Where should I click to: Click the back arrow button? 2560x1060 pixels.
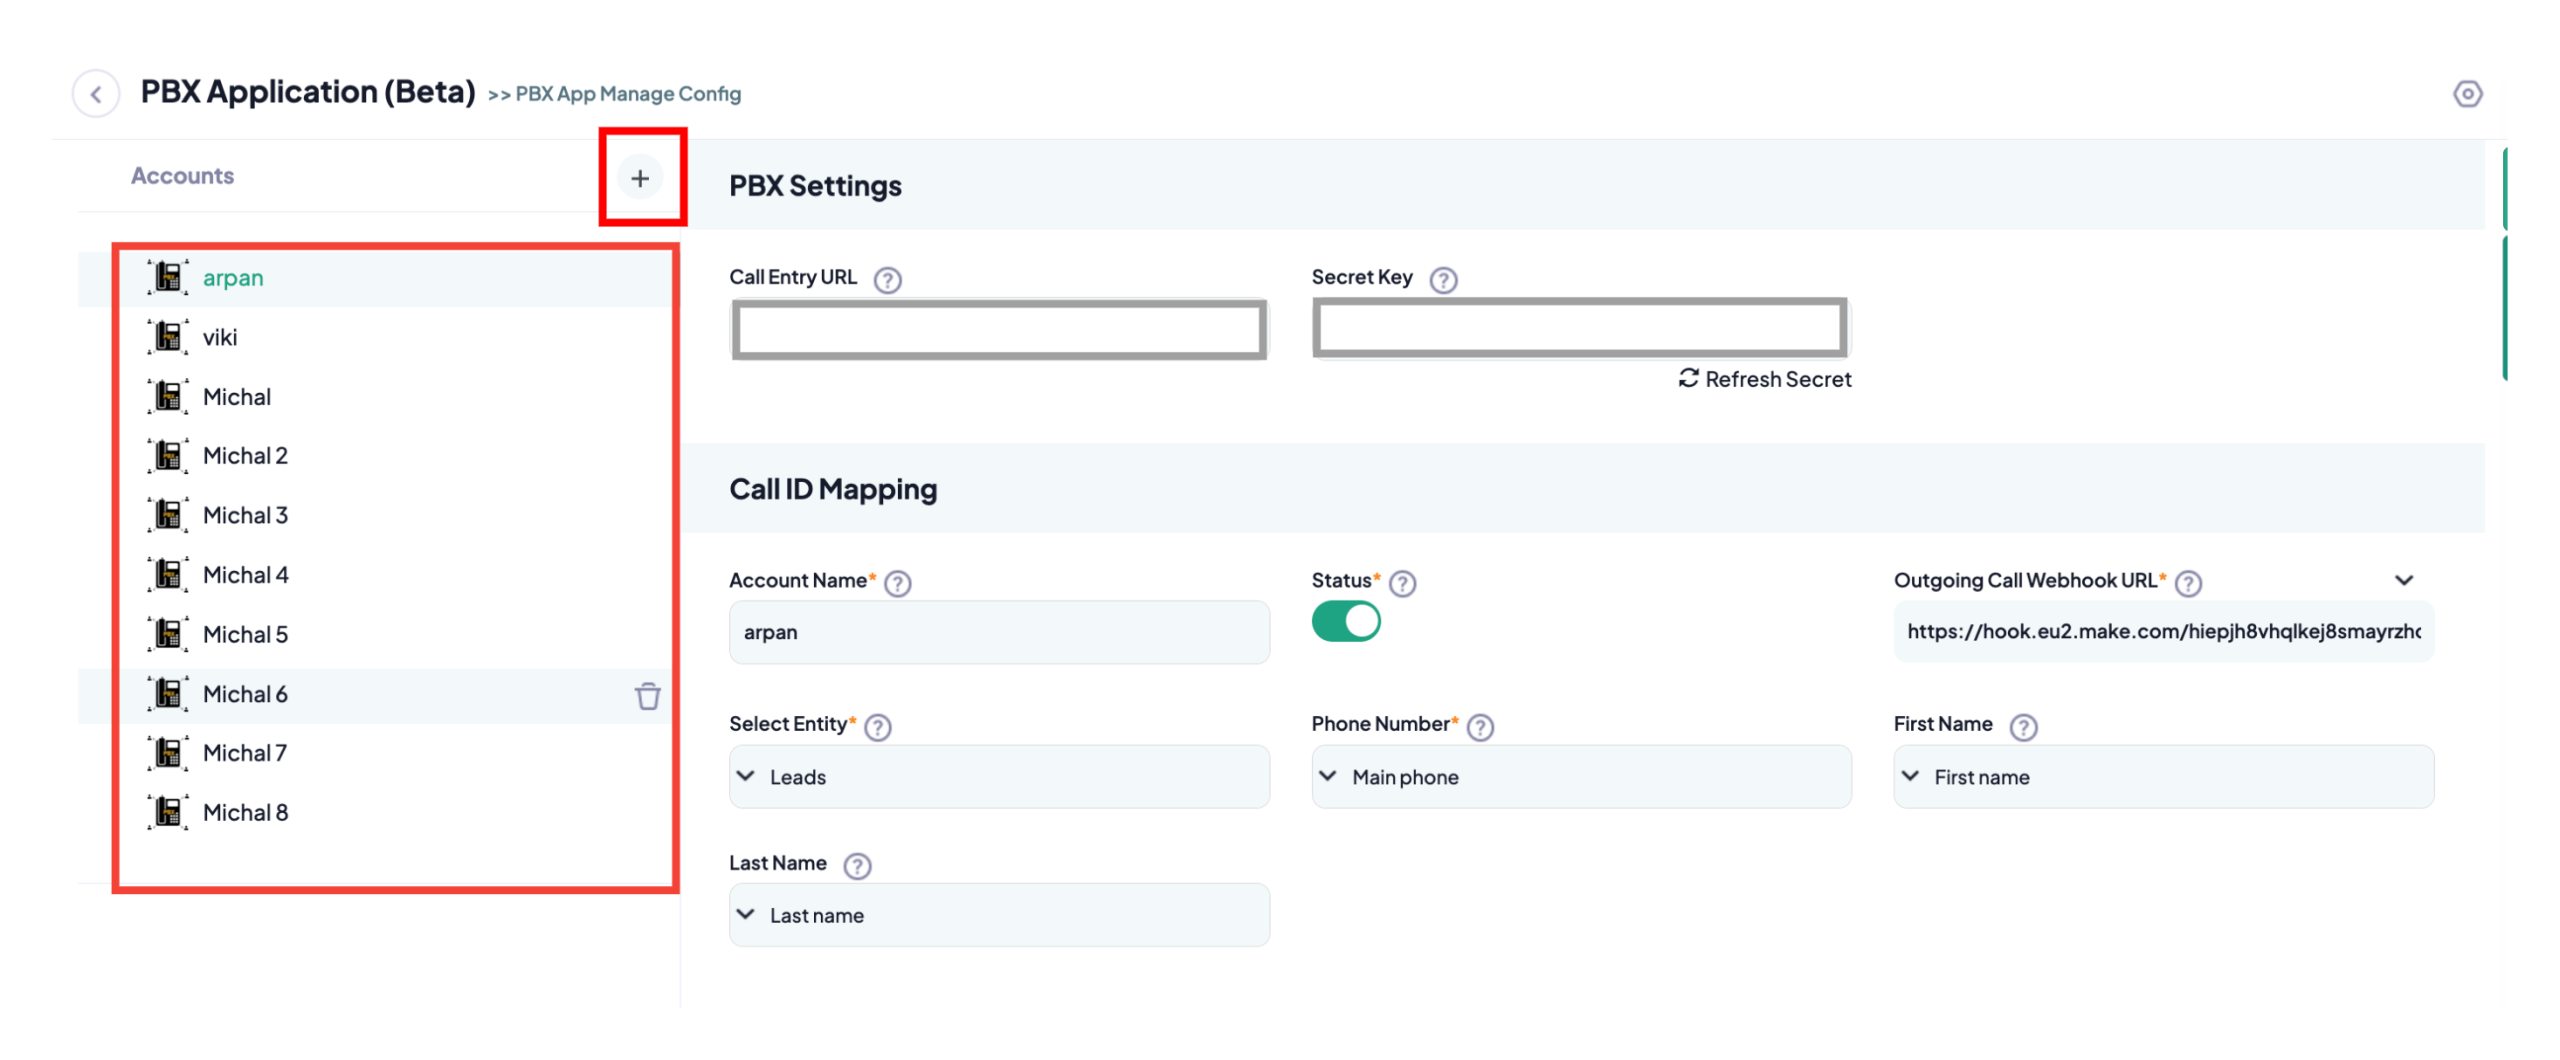pos(96,94)
